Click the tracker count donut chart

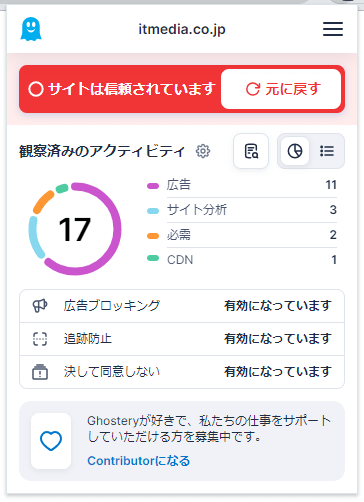tap(75, 229)
